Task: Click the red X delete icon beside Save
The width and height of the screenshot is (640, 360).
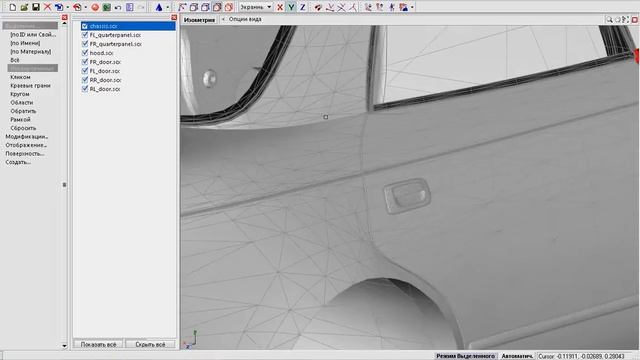Action: tap(47, 7)
